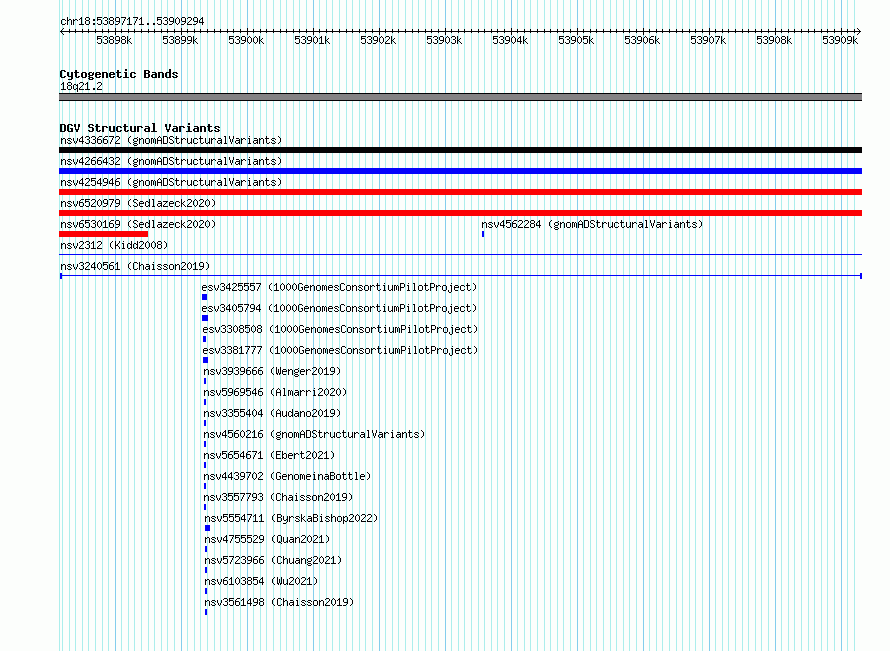Viewport: 890px width, 651px height.
Task: Select the nsv5554711 blue marker
Action: 207,528
